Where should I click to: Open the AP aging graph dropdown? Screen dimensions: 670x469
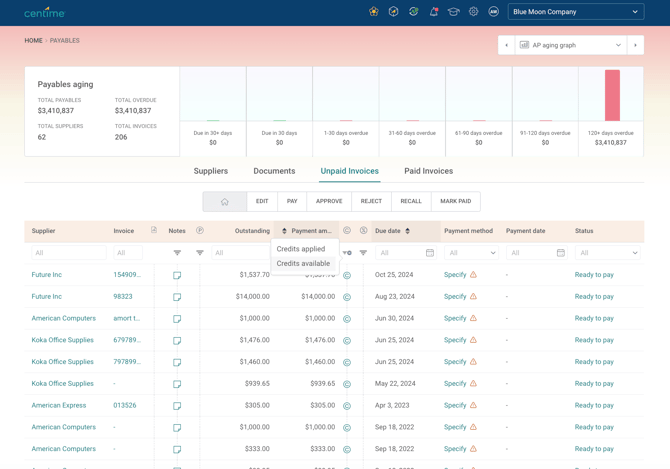pos(570,45)
